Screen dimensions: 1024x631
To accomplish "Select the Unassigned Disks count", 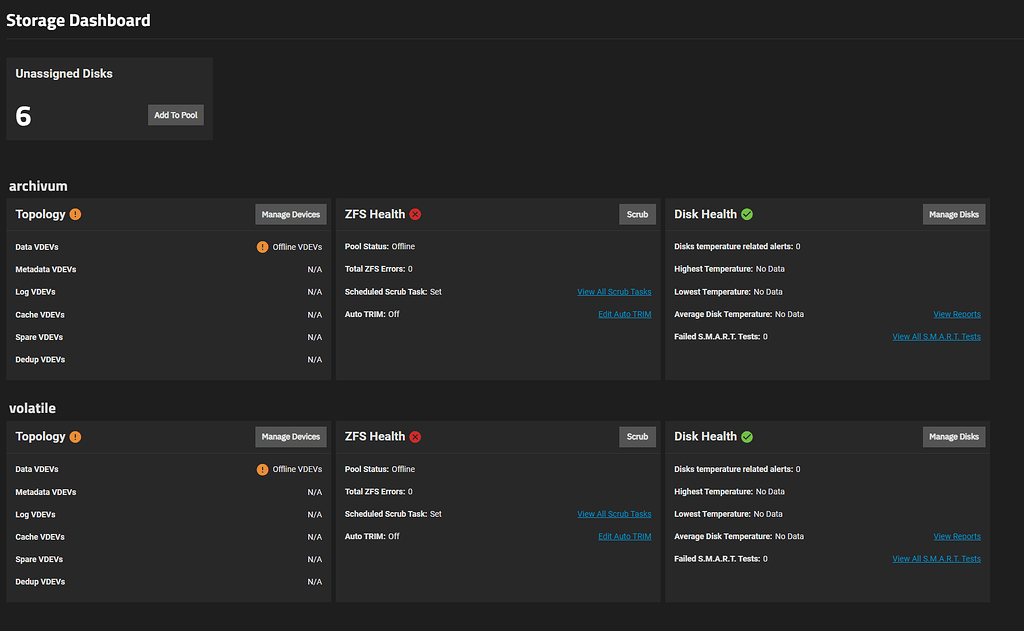I will pos(23,116).
